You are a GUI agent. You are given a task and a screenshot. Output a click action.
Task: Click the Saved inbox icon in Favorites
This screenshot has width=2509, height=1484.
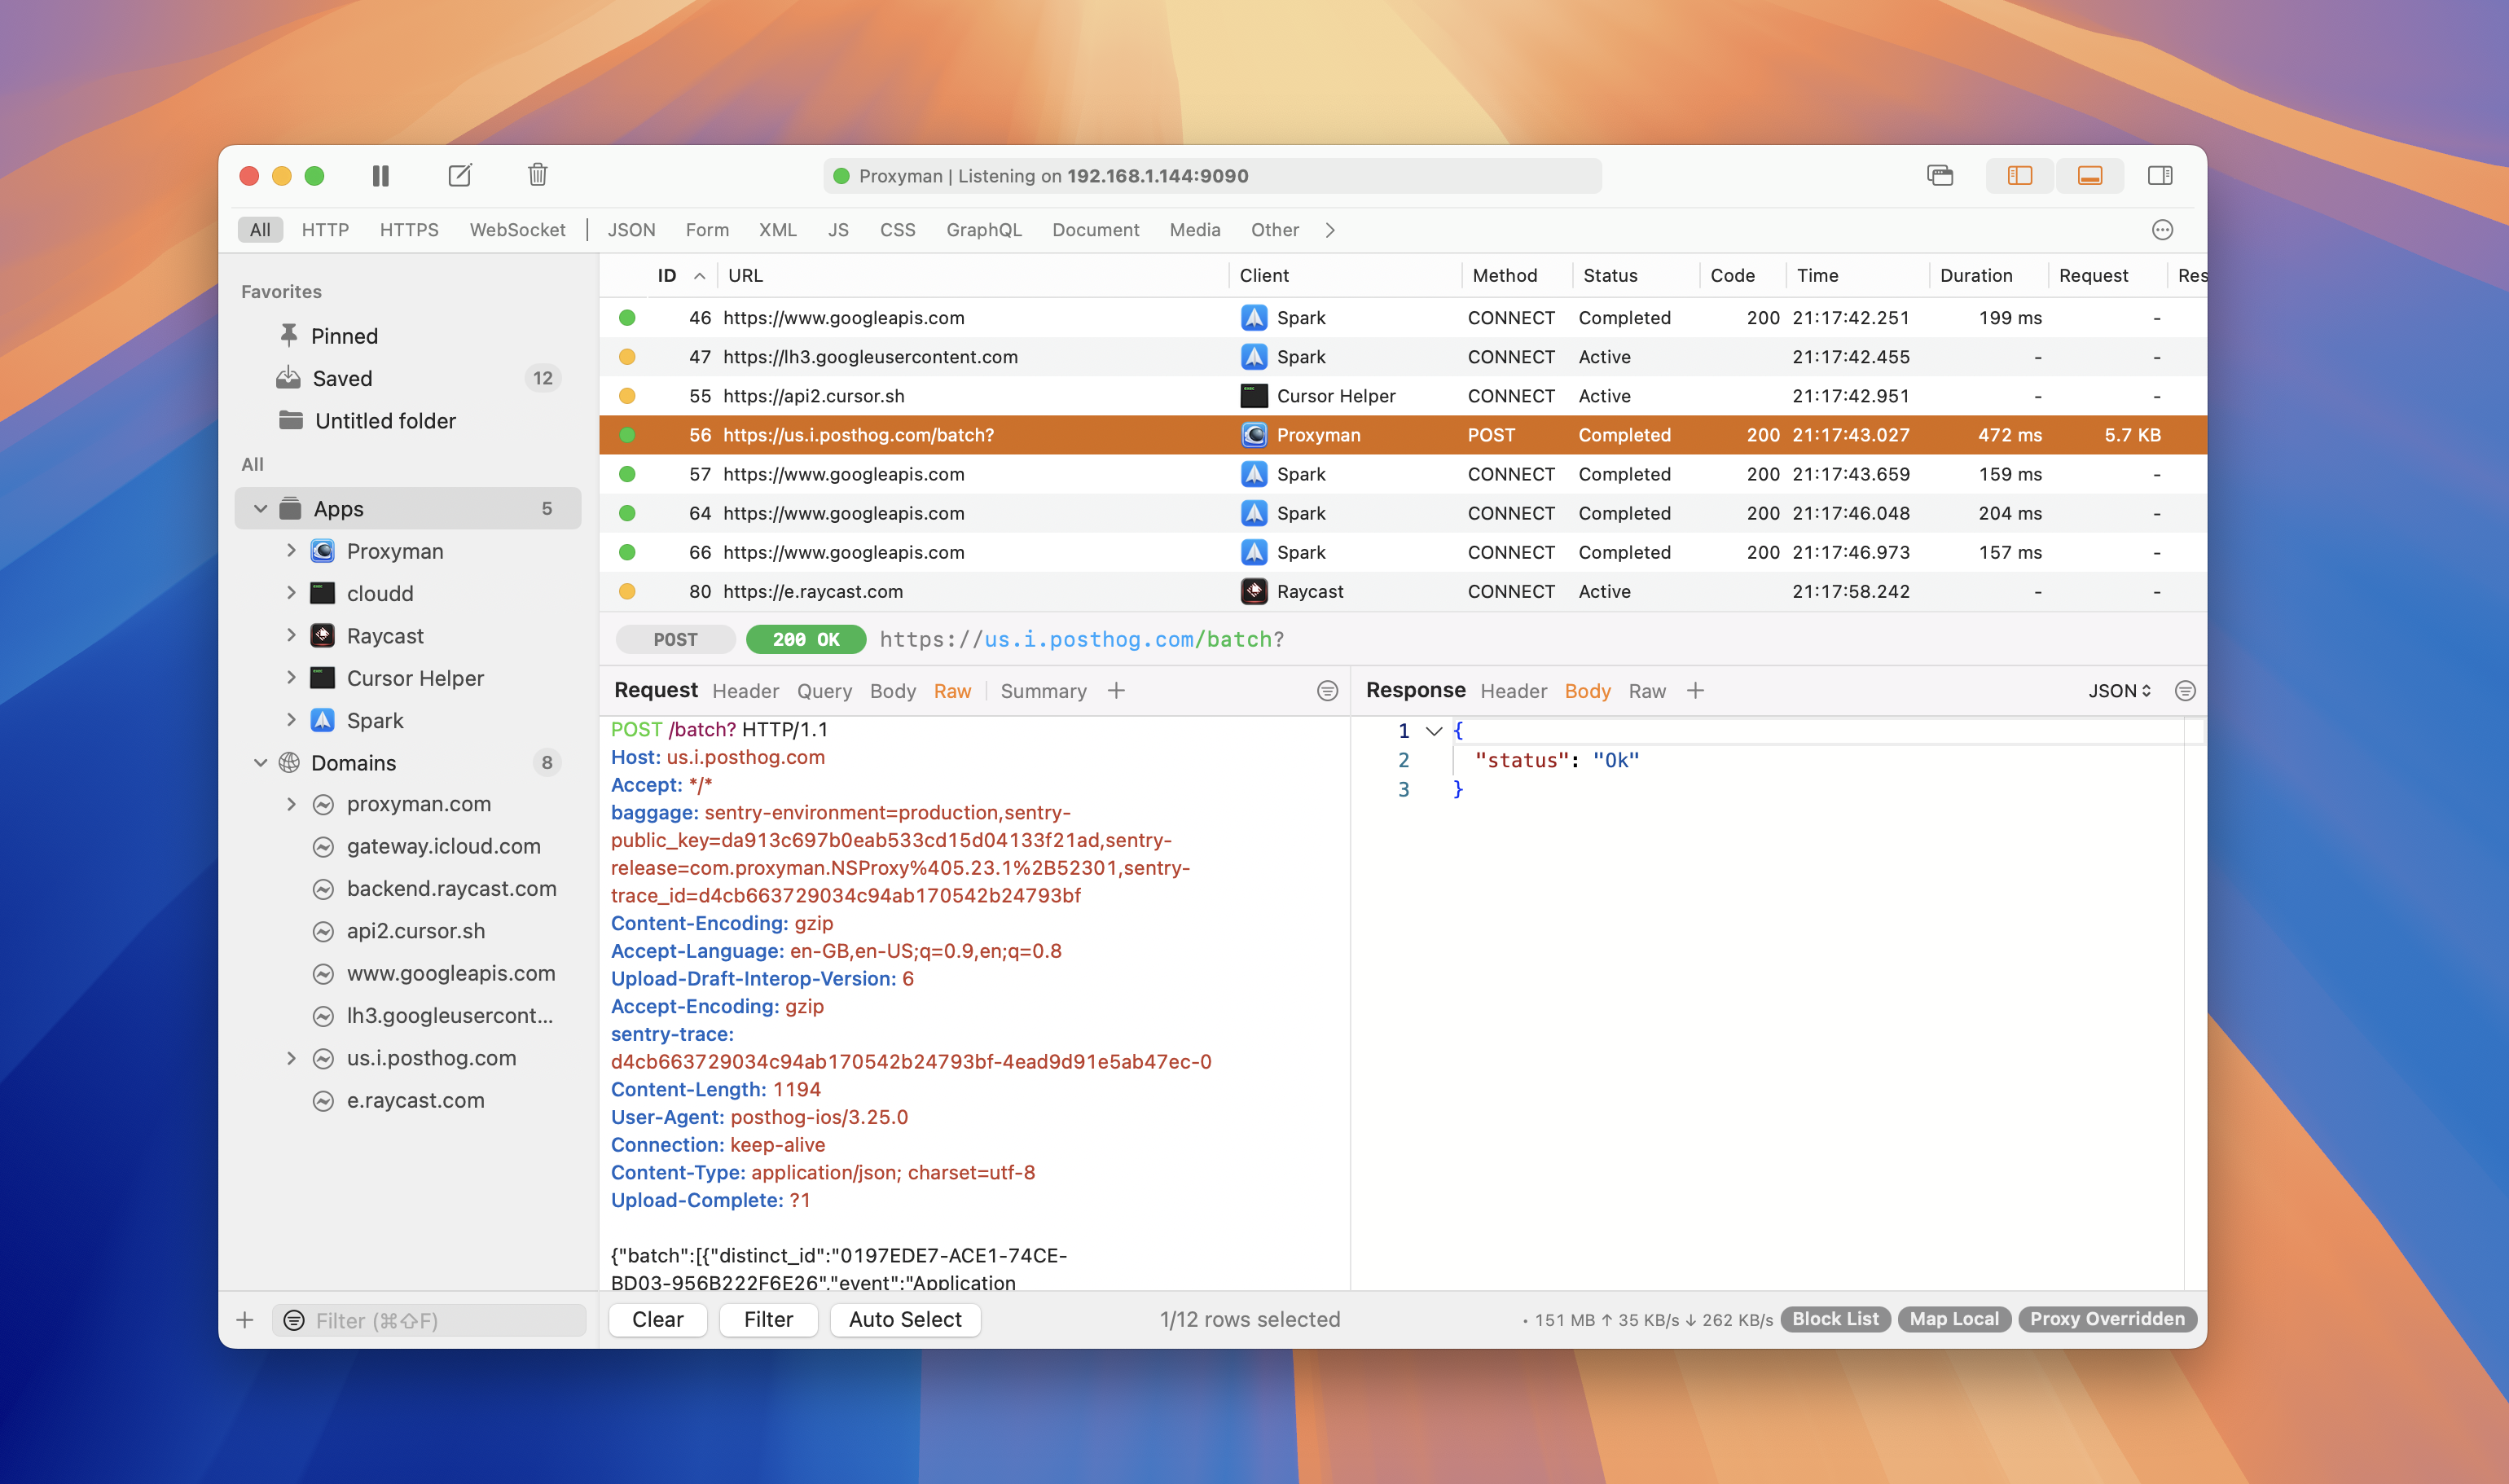288,378
